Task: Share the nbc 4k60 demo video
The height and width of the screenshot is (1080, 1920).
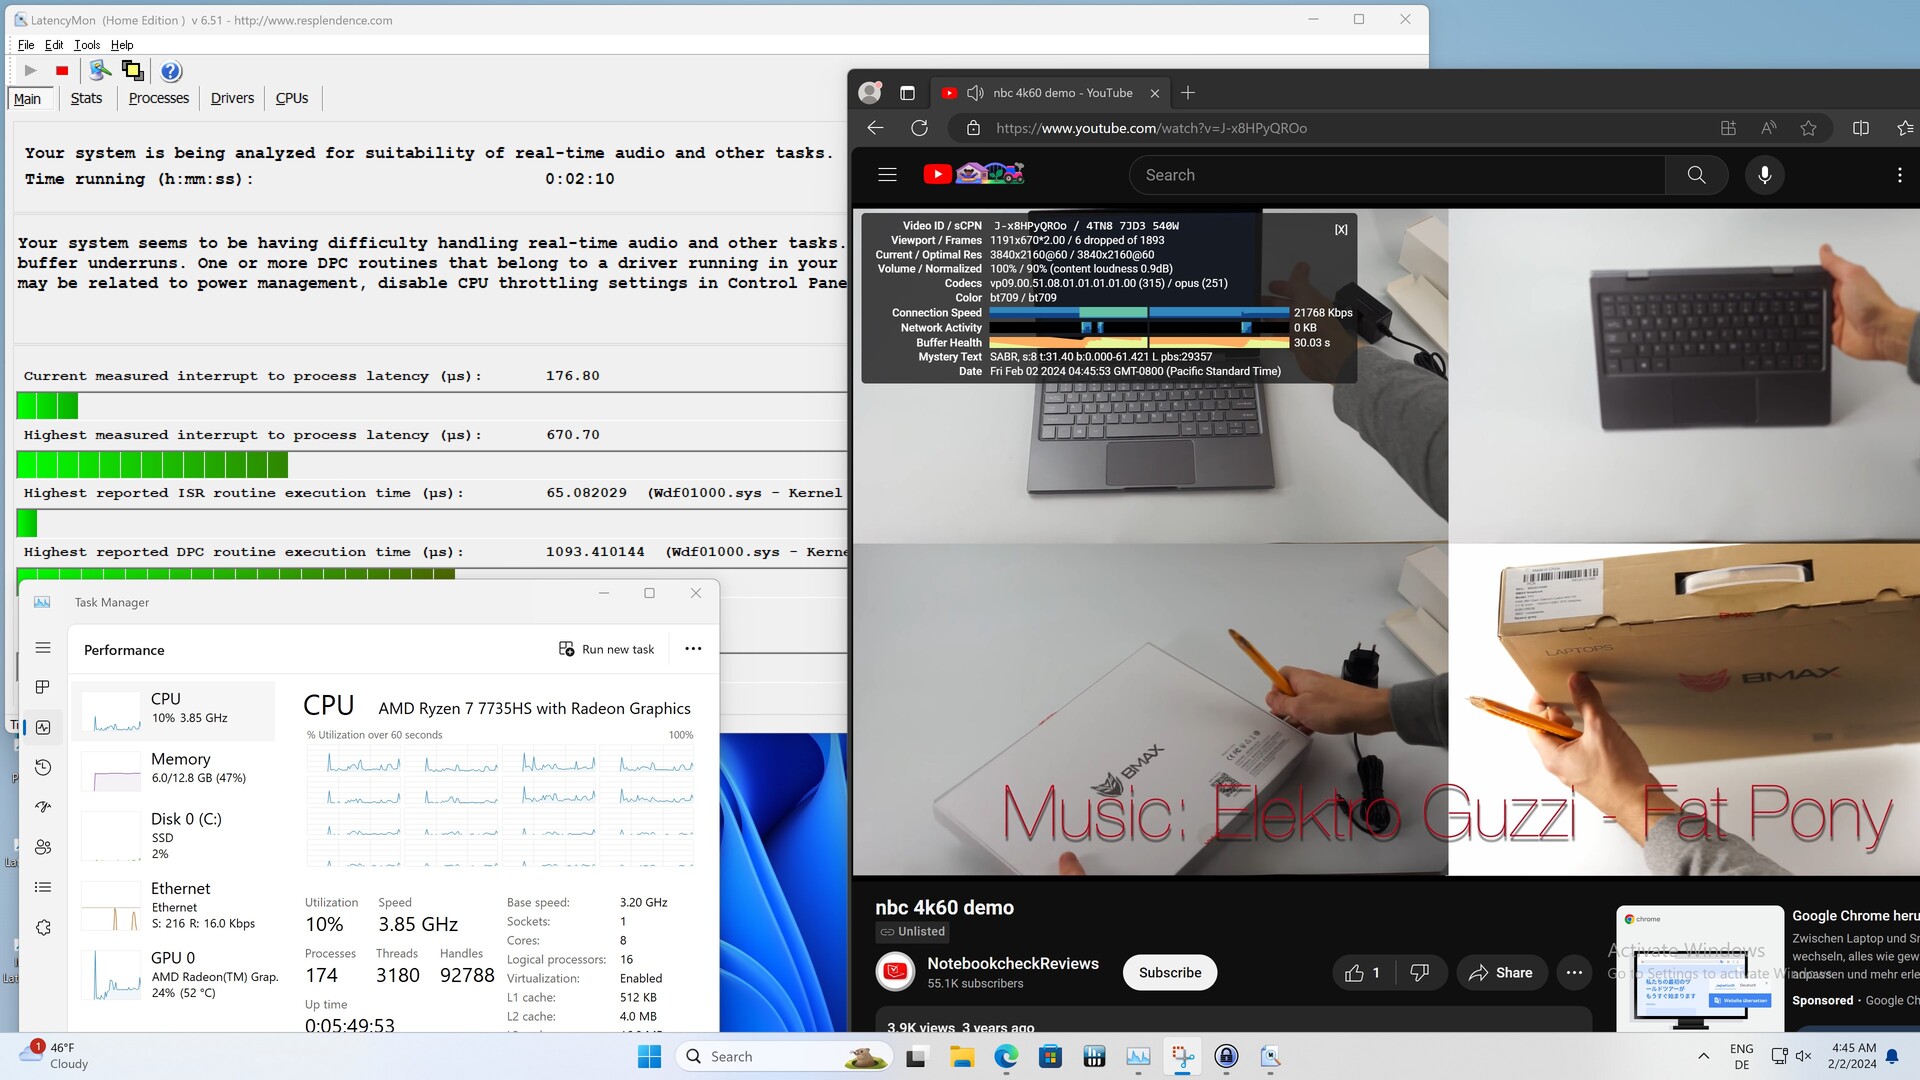Action: (x=1500, y=973)
